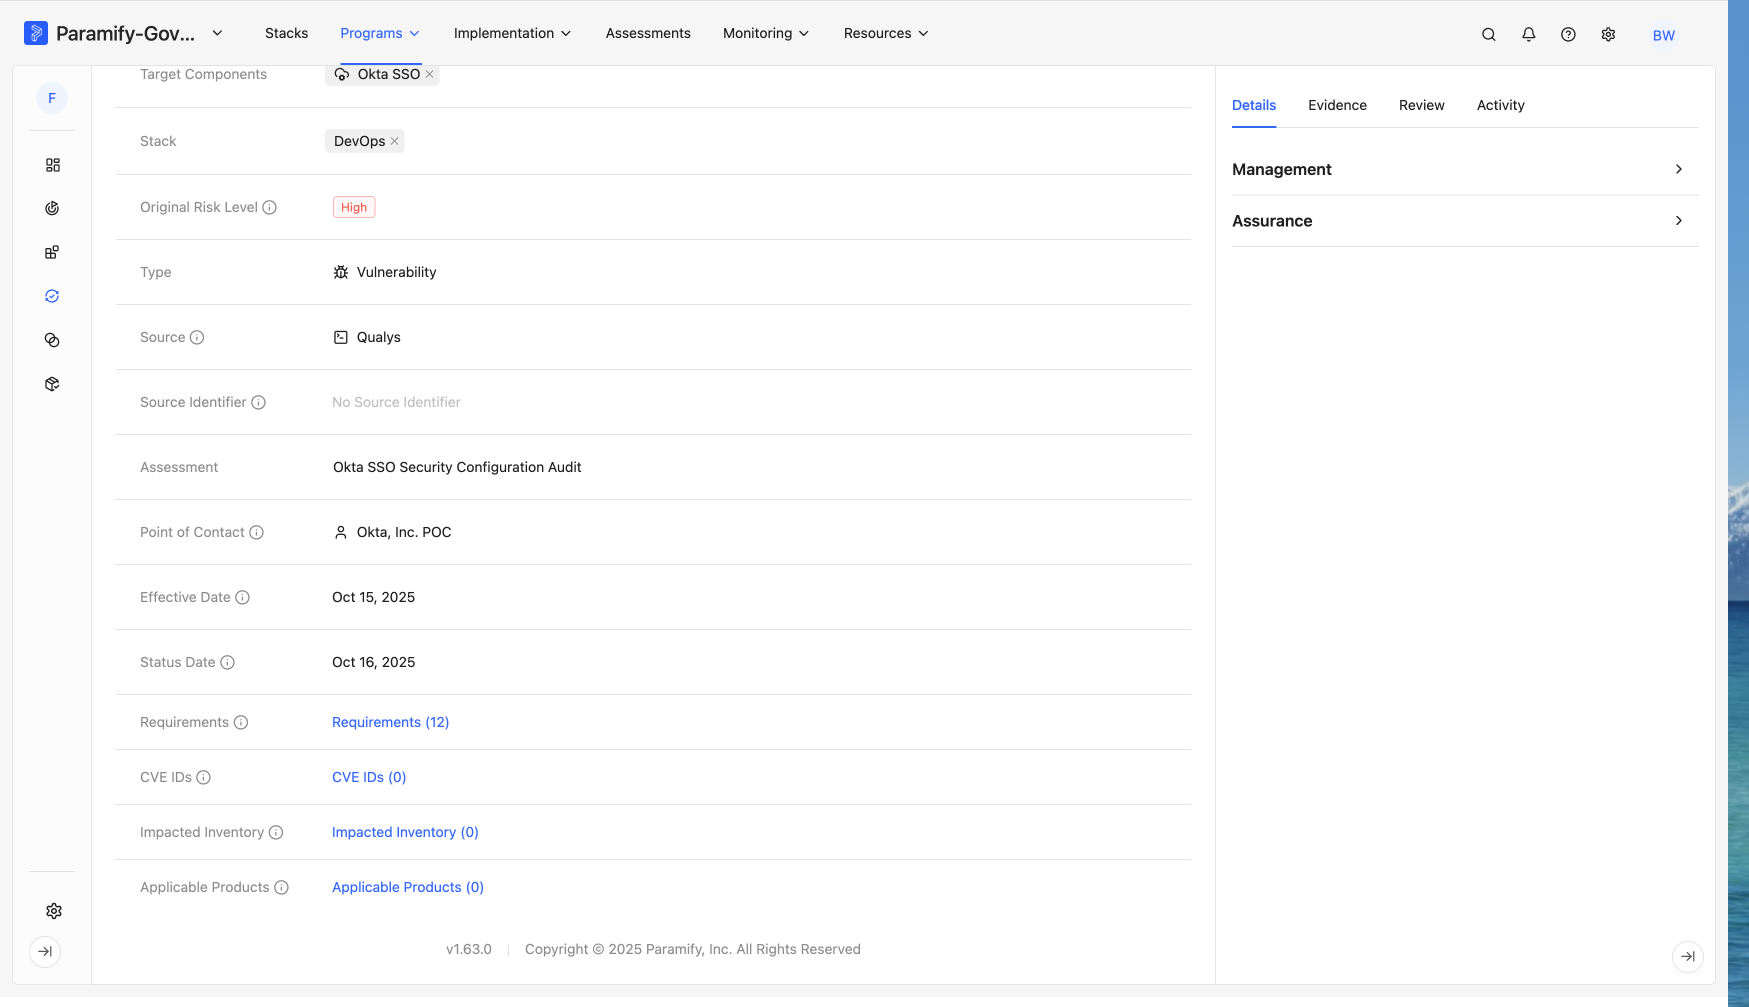Image resolution: width=1749 pixels, height=1007 pixels.
Task: Click the Okta, Inc. POC contact
Action: (x=392, y=532)
